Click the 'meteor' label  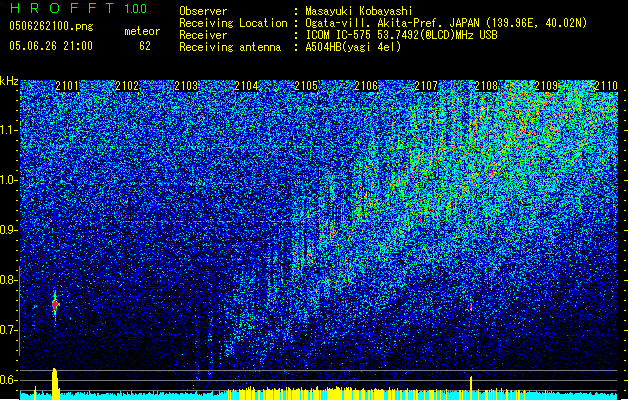pos(142,31)
